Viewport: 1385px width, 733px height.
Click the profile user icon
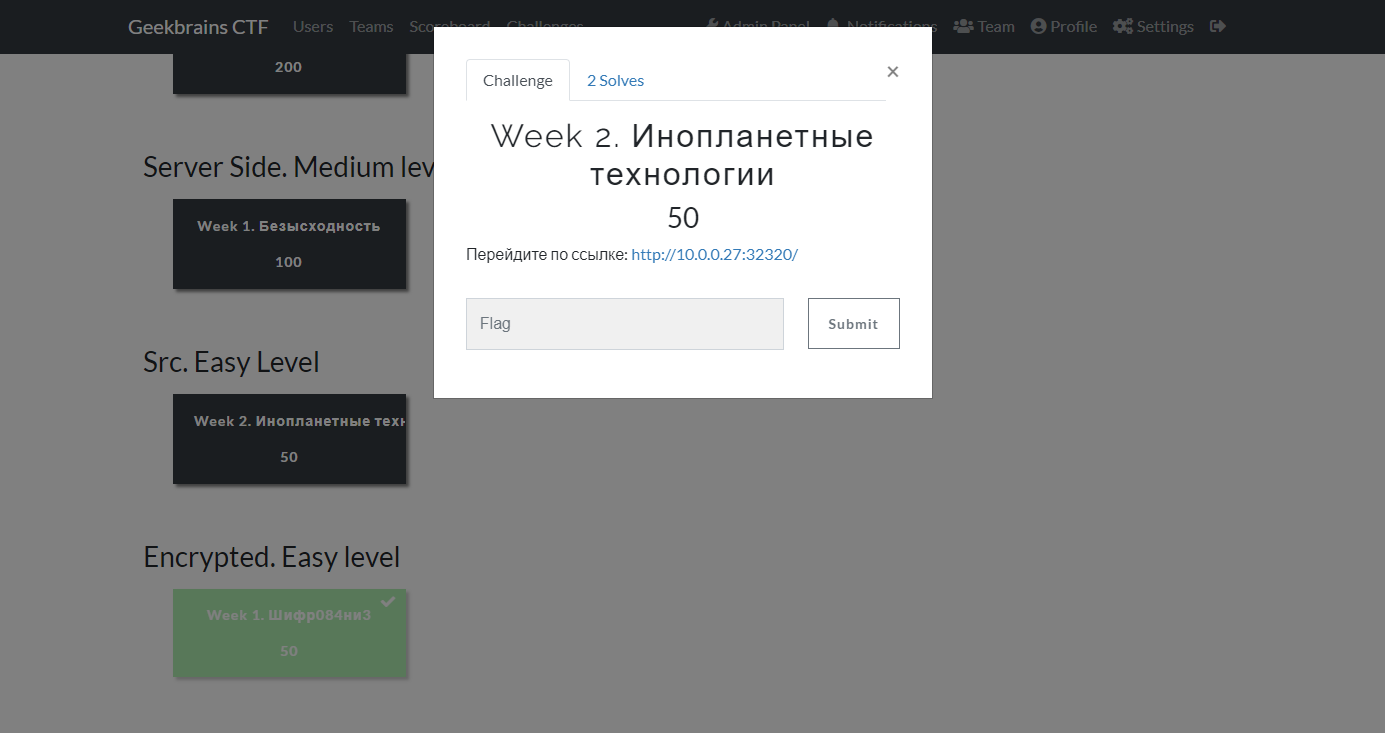pyautogui.click(x=1038, y=27)
